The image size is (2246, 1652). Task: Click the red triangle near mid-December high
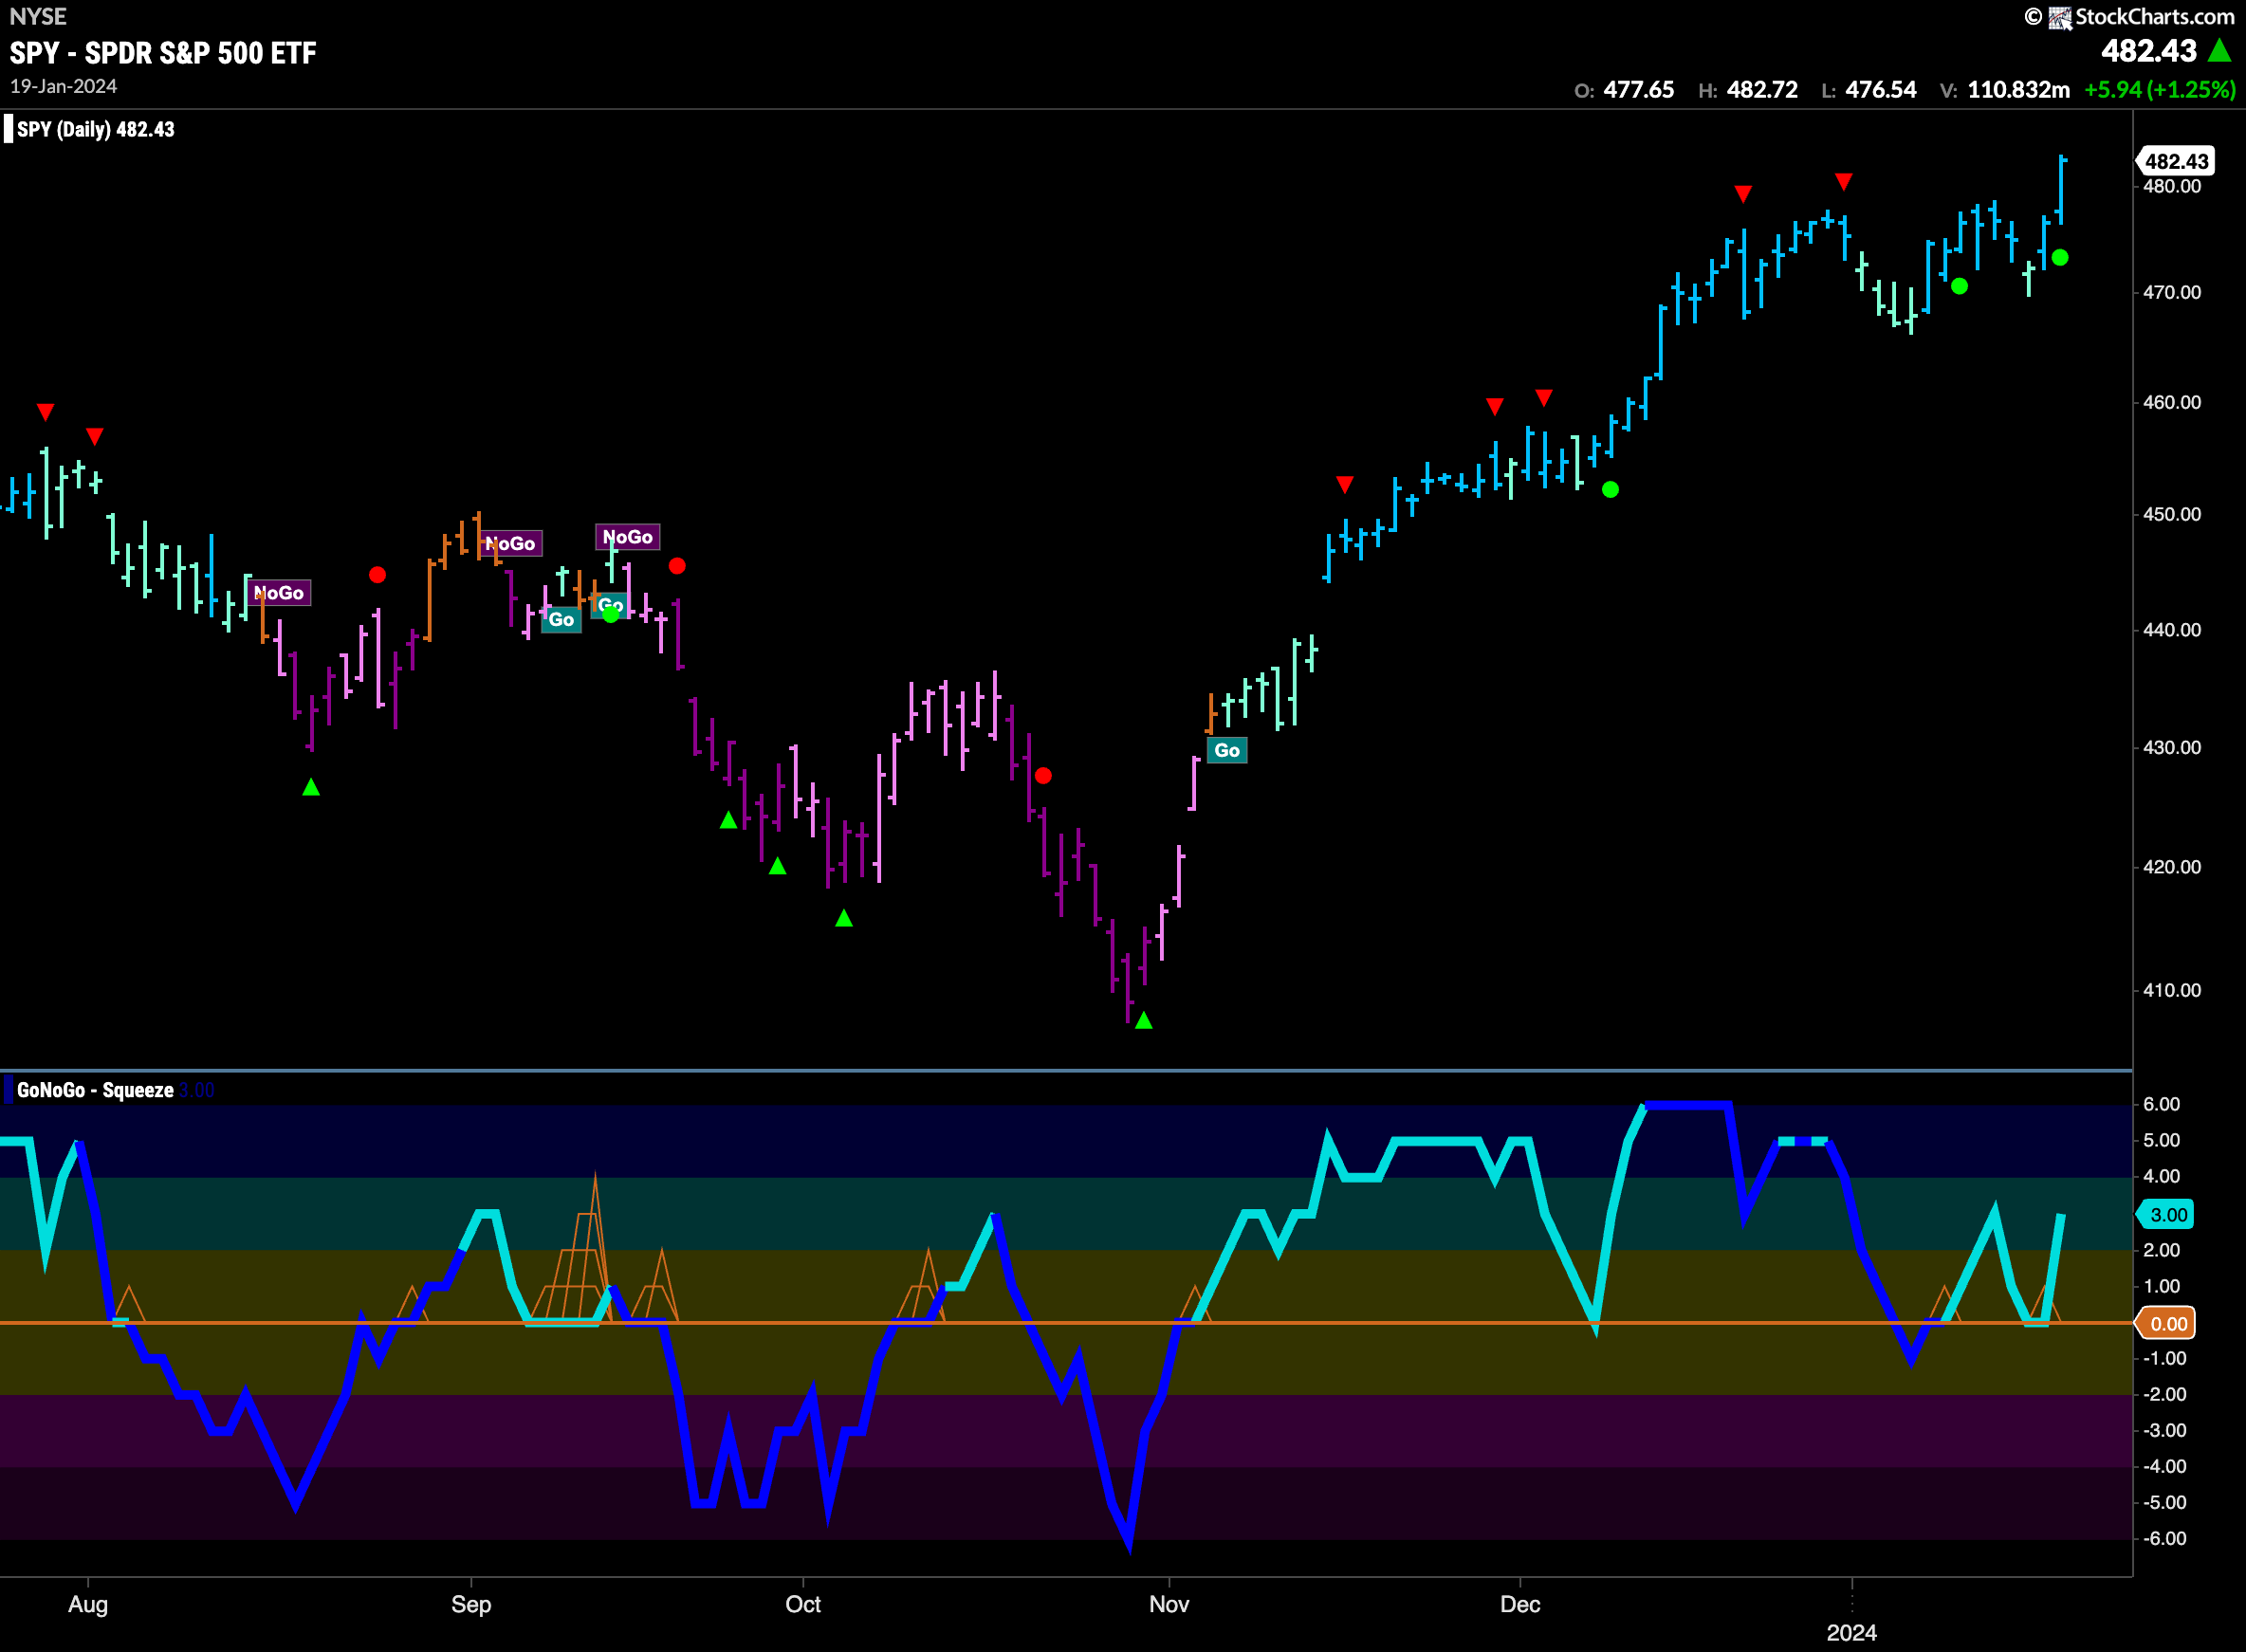point(1744,194)
